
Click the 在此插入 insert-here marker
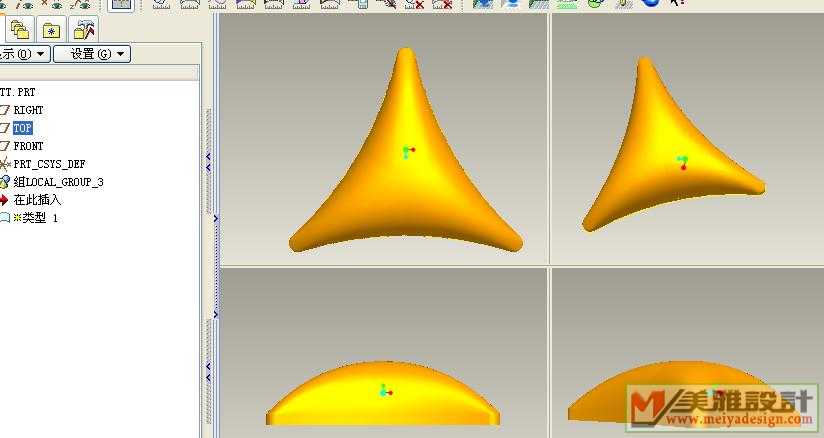click(x=37, y=200)
